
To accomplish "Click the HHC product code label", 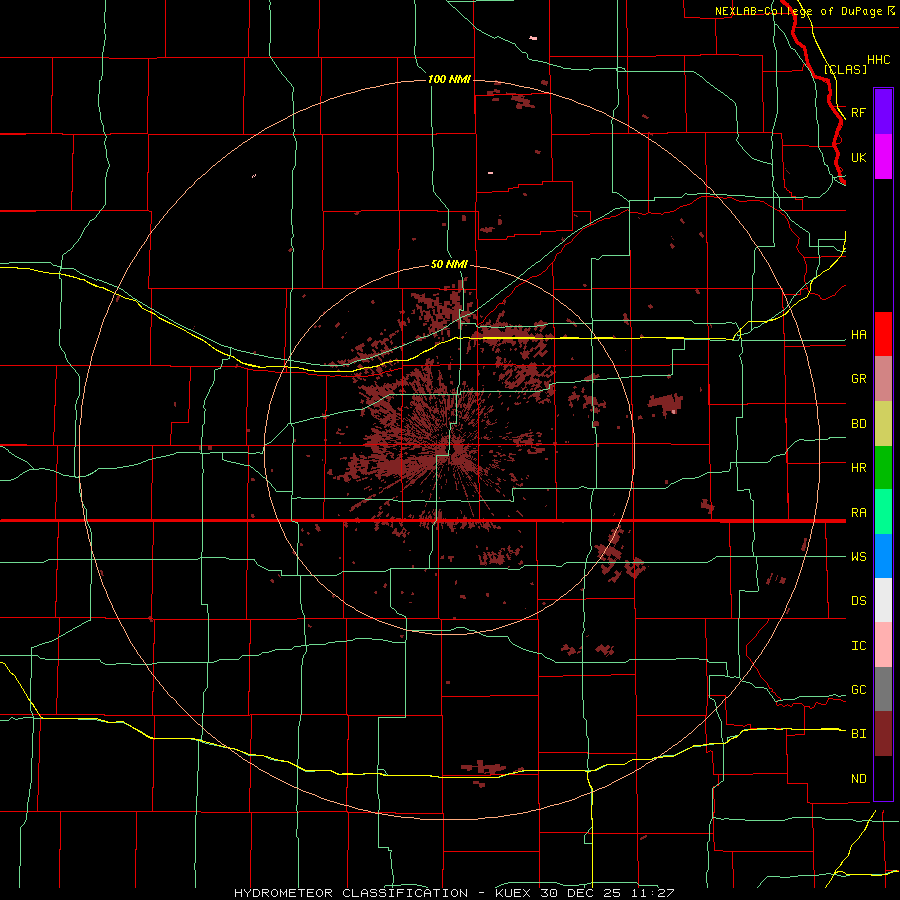I will pos(879,60).
